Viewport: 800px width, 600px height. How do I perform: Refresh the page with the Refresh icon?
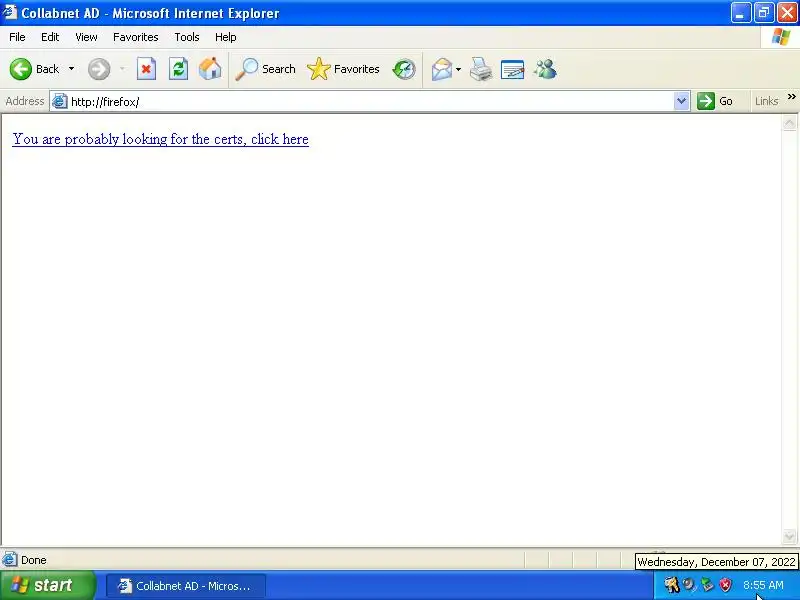click(178, 69)
